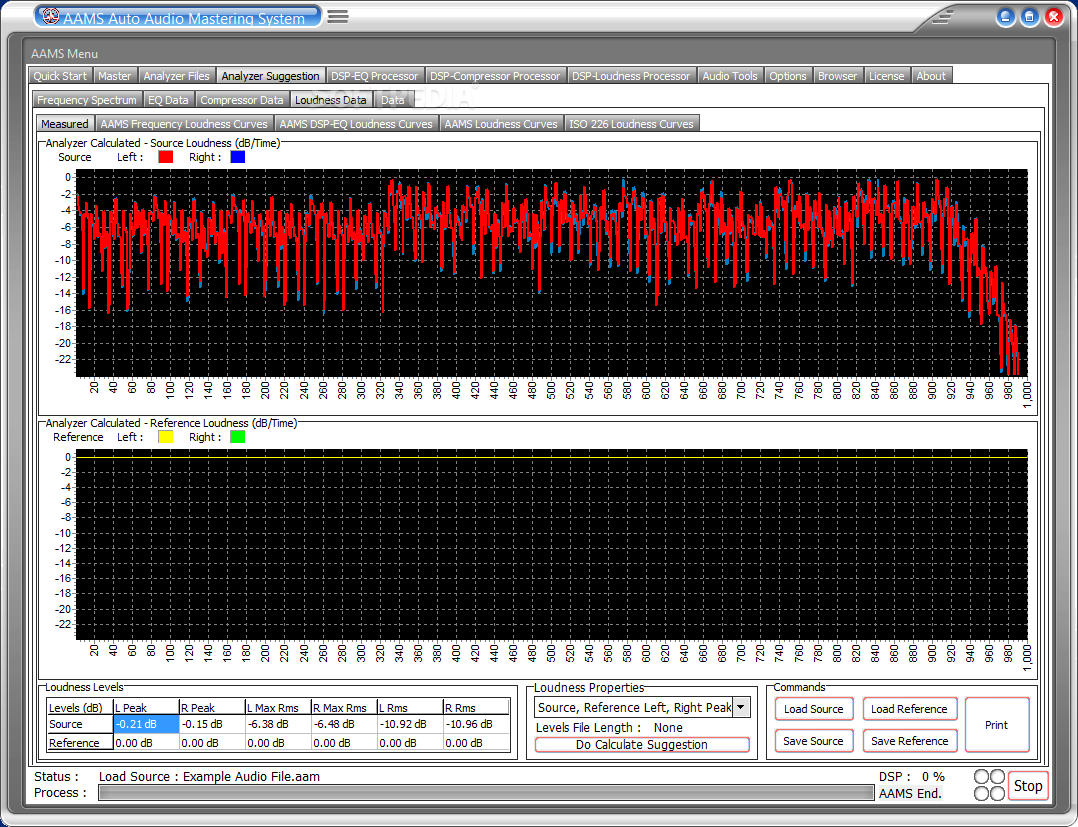Open the Loudness Properties dropdown arrow
1078x827 pixels.
tap(741, 707)
